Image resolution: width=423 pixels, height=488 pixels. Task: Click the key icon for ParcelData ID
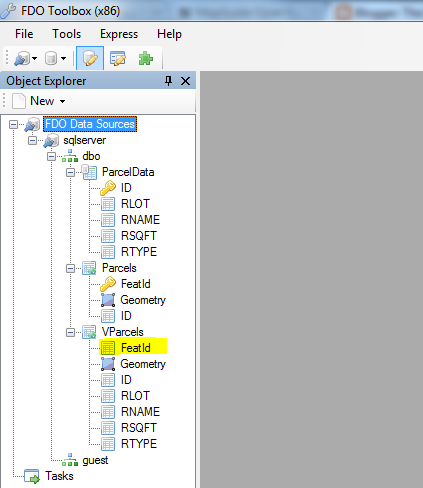tap(108, 188)
